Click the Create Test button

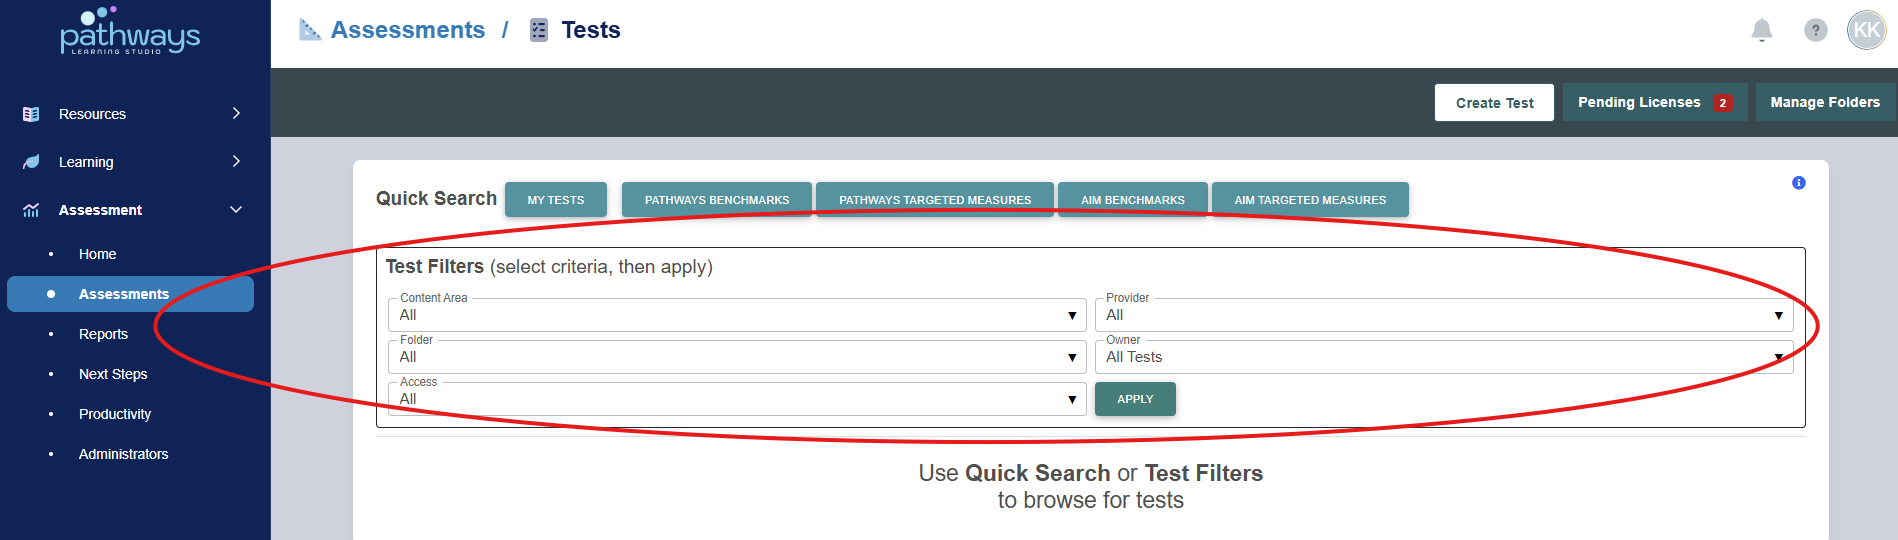(1494, 102)
